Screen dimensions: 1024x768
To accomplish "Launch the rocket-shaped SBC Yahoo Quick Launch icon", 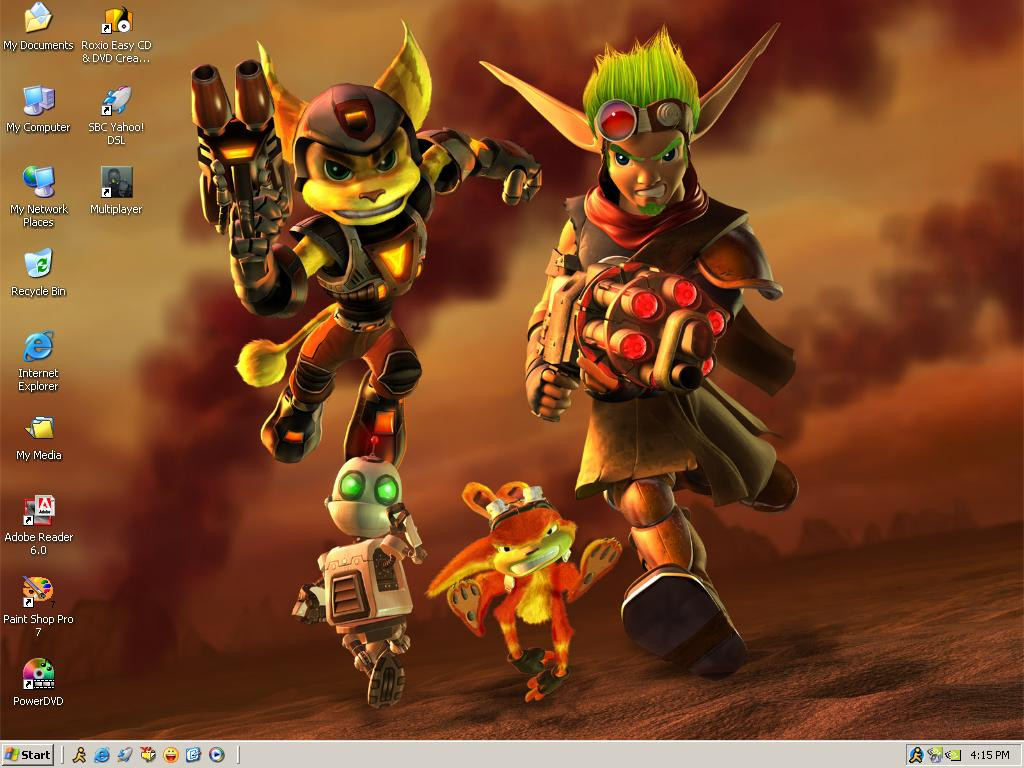I will (125, 755).
